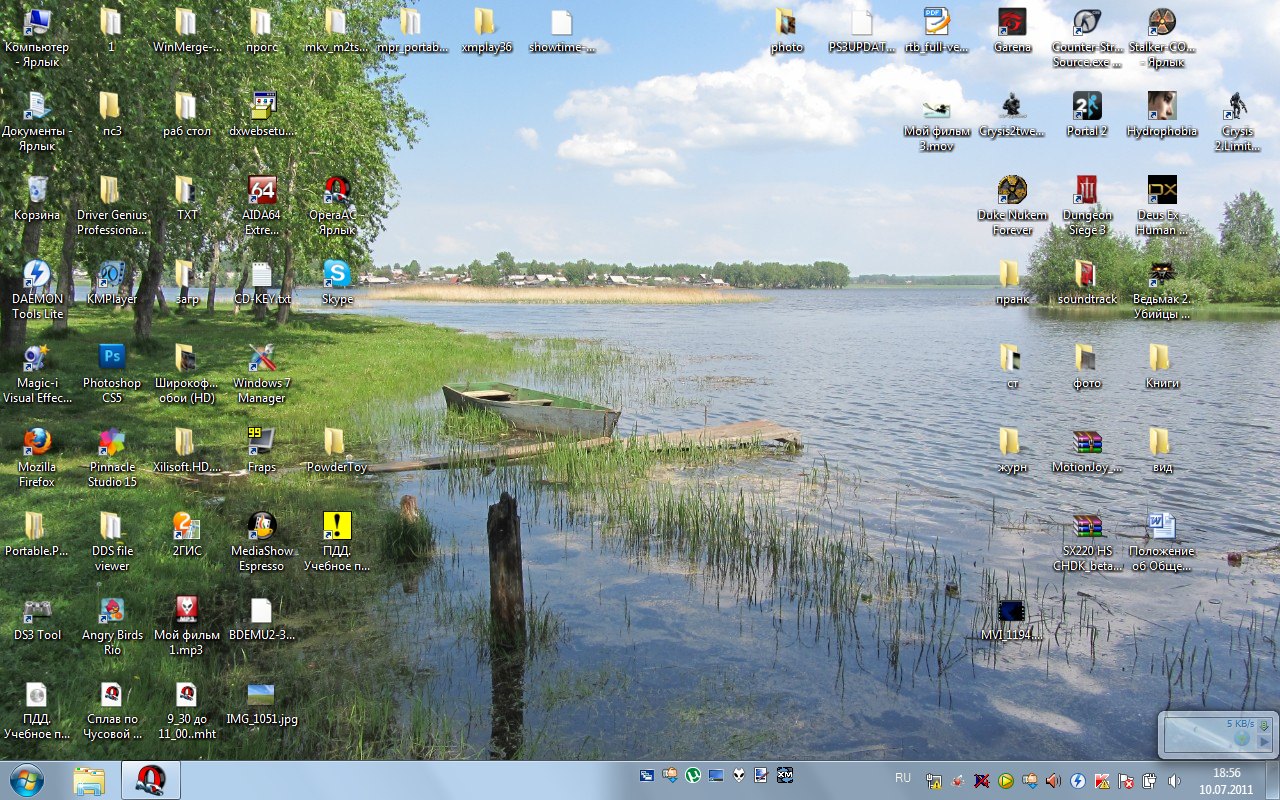Open ПДД shortcut with yellow exclamation icon

coord(337,542)
